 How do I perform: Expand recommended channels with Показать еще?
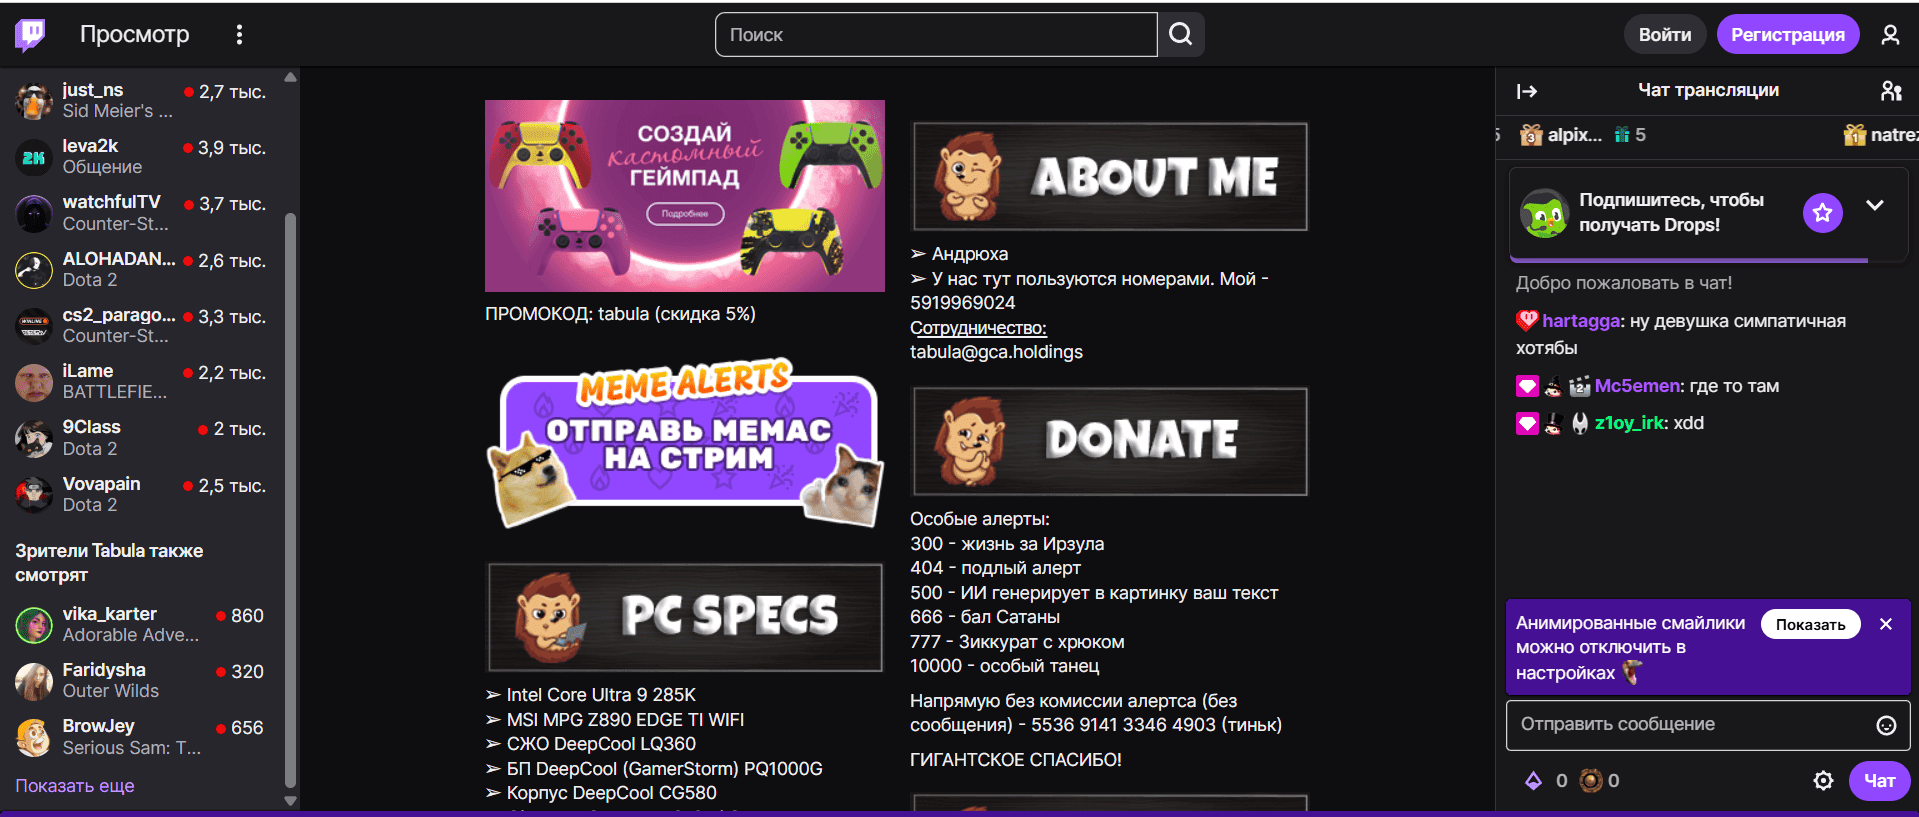point(75,786)
